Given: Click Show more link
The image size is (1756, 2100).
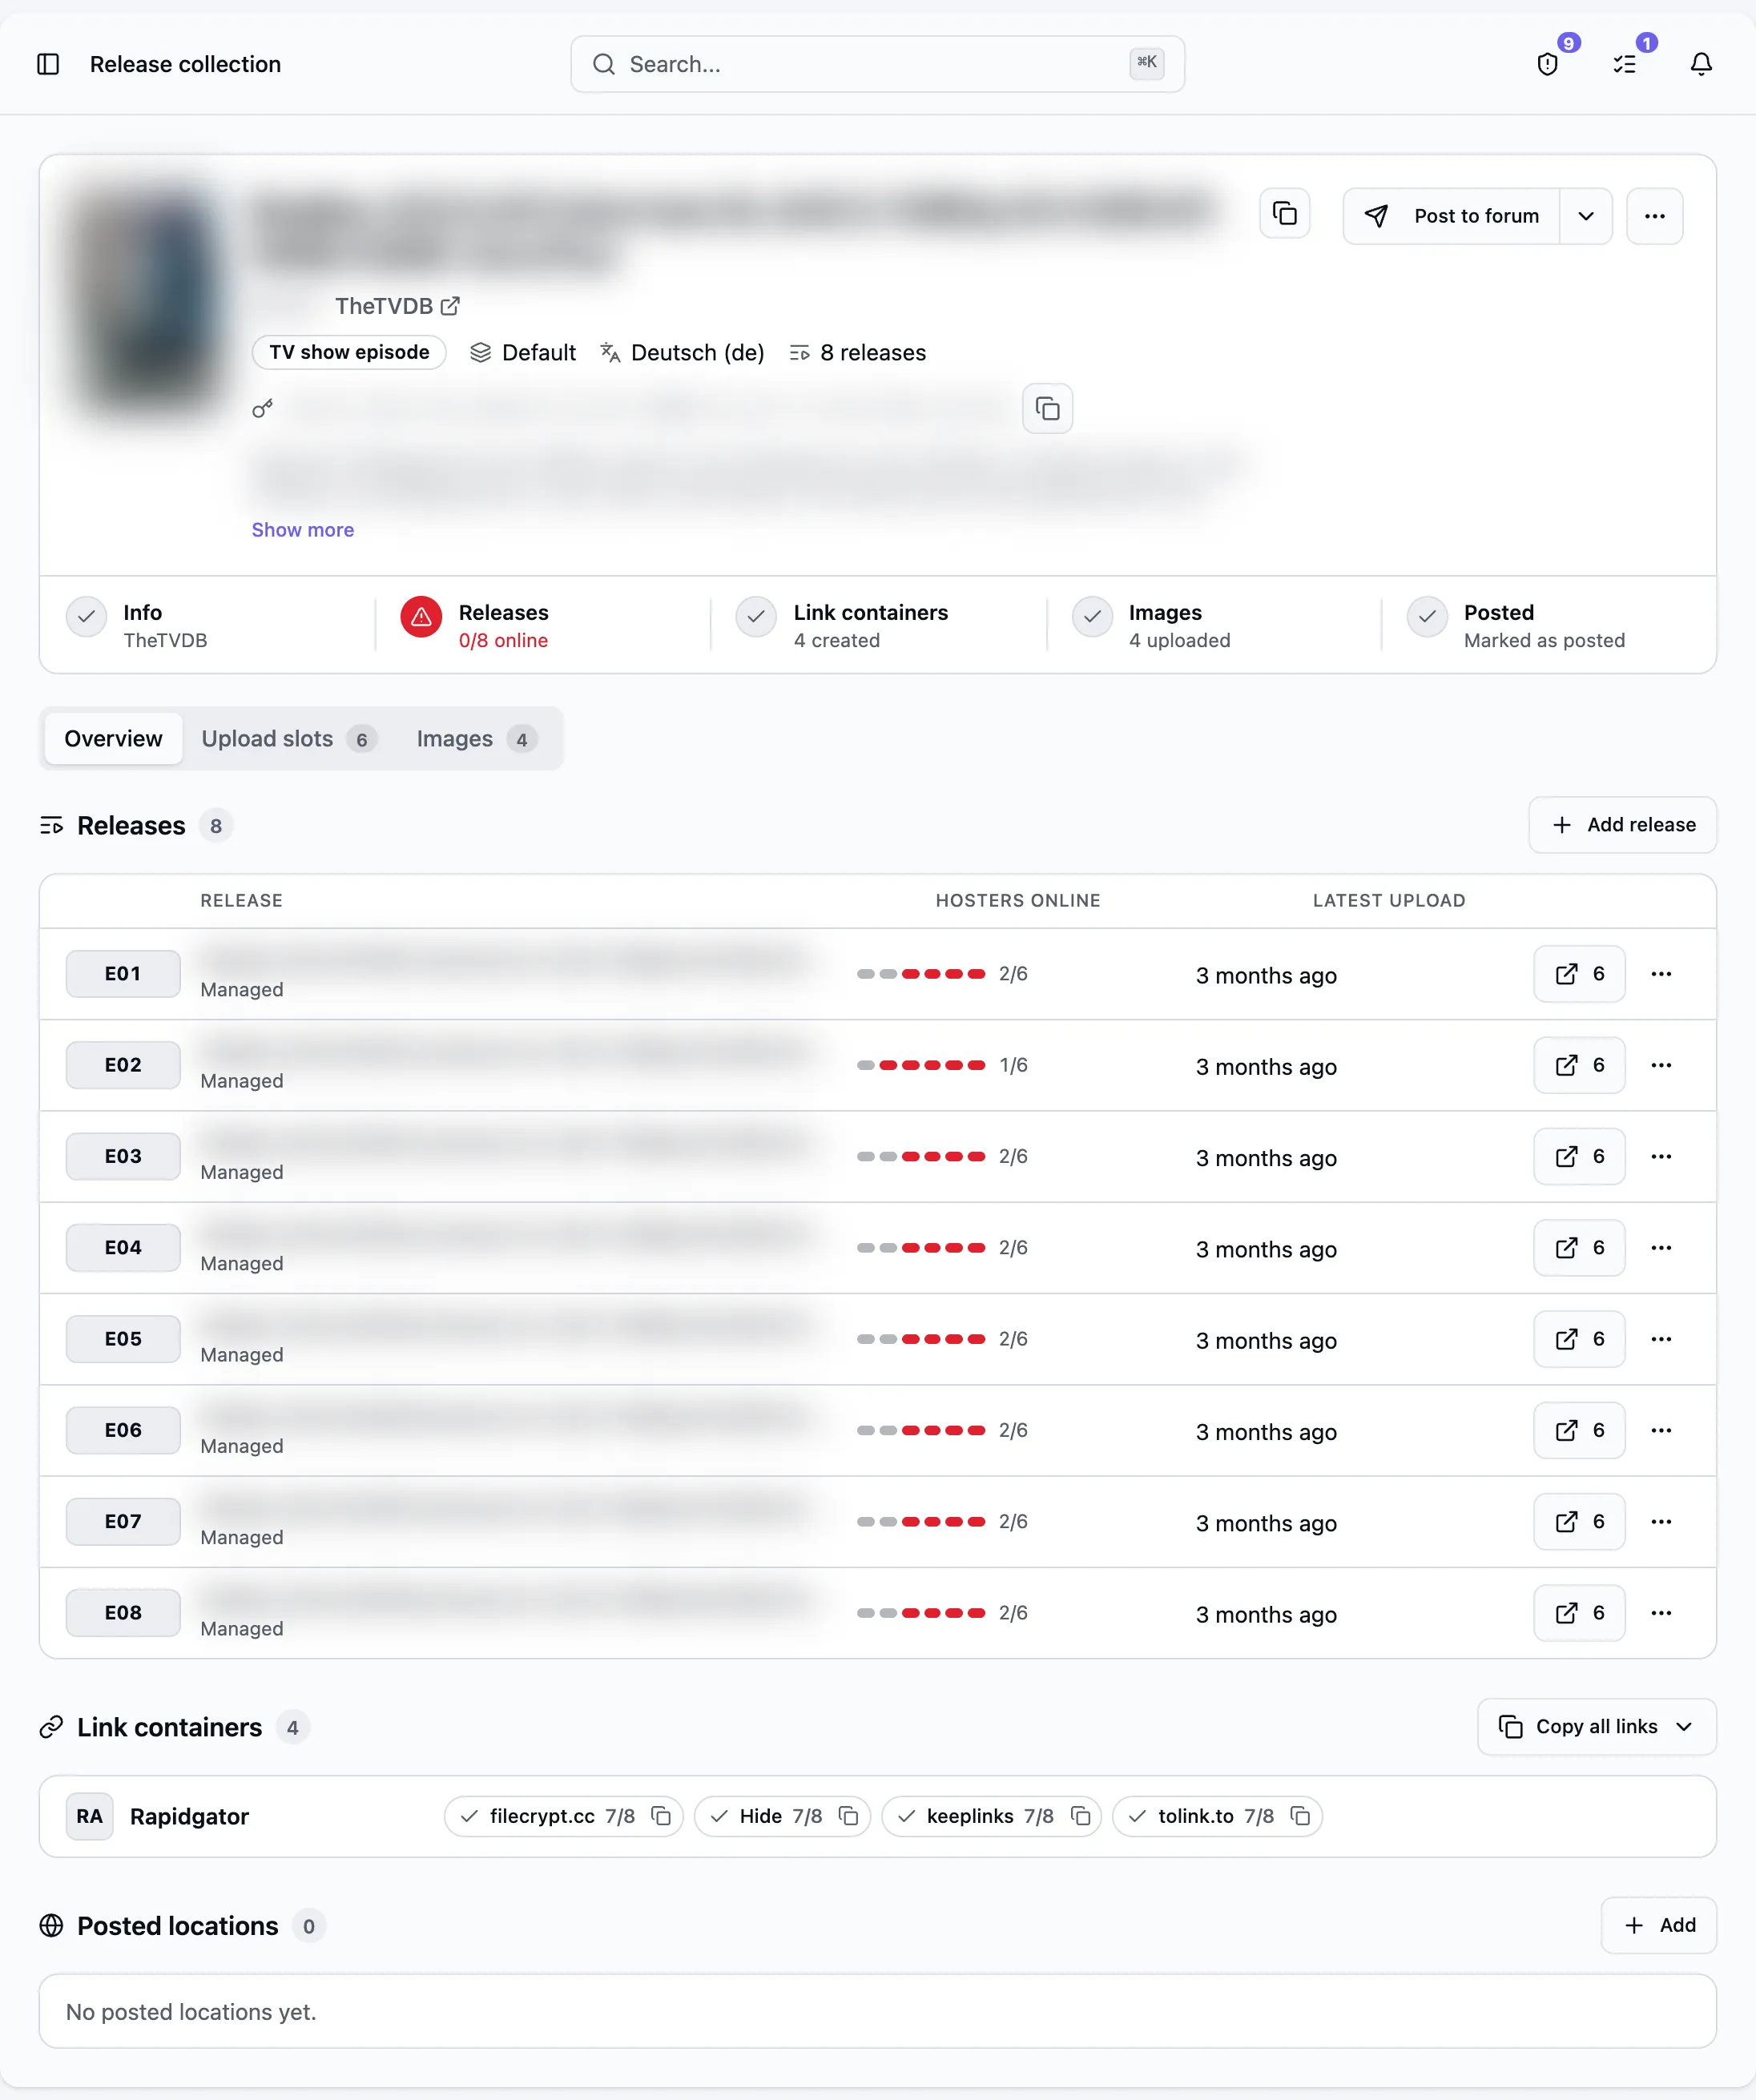Looking at the screenshot, I should (x=303, y=530).
